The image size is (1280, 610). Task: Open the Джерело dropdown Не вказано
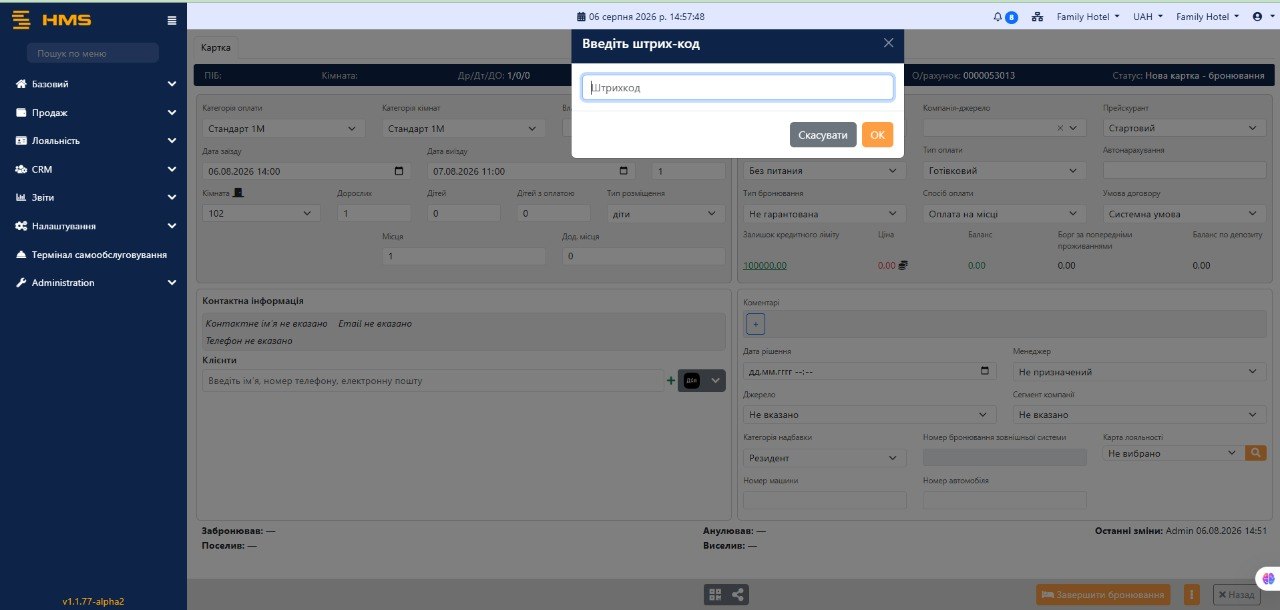click(870, 414)
